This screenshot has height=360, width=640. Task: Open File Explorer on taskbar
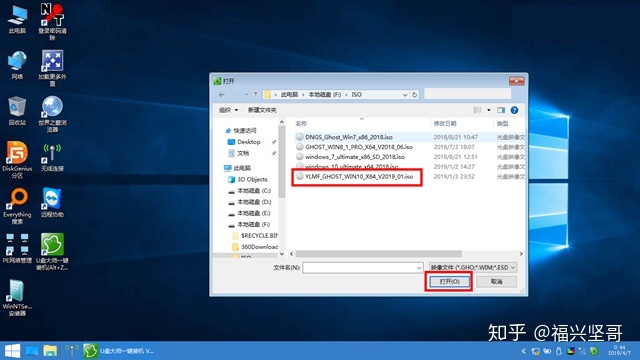(x=50, y=351)
